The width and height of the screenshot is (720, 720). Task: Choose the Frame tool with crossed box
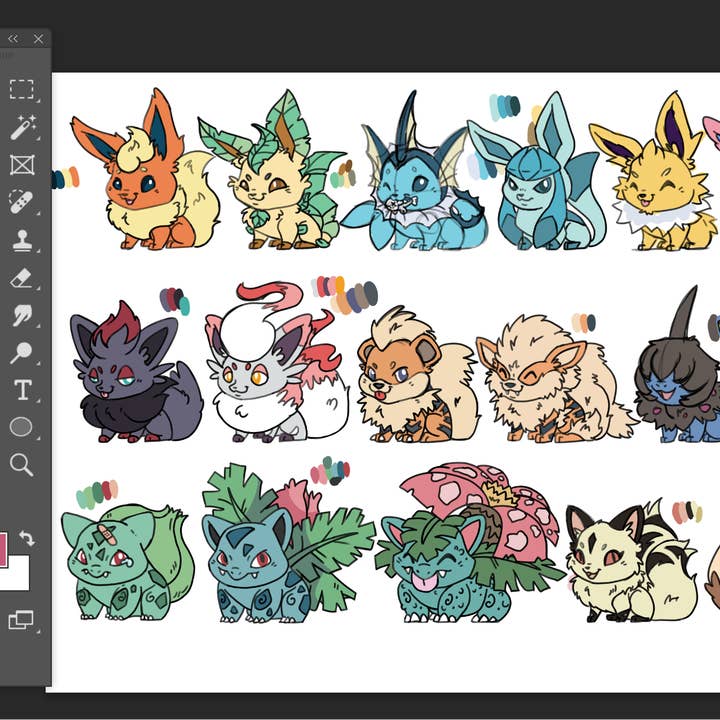[x=21, y=165]
